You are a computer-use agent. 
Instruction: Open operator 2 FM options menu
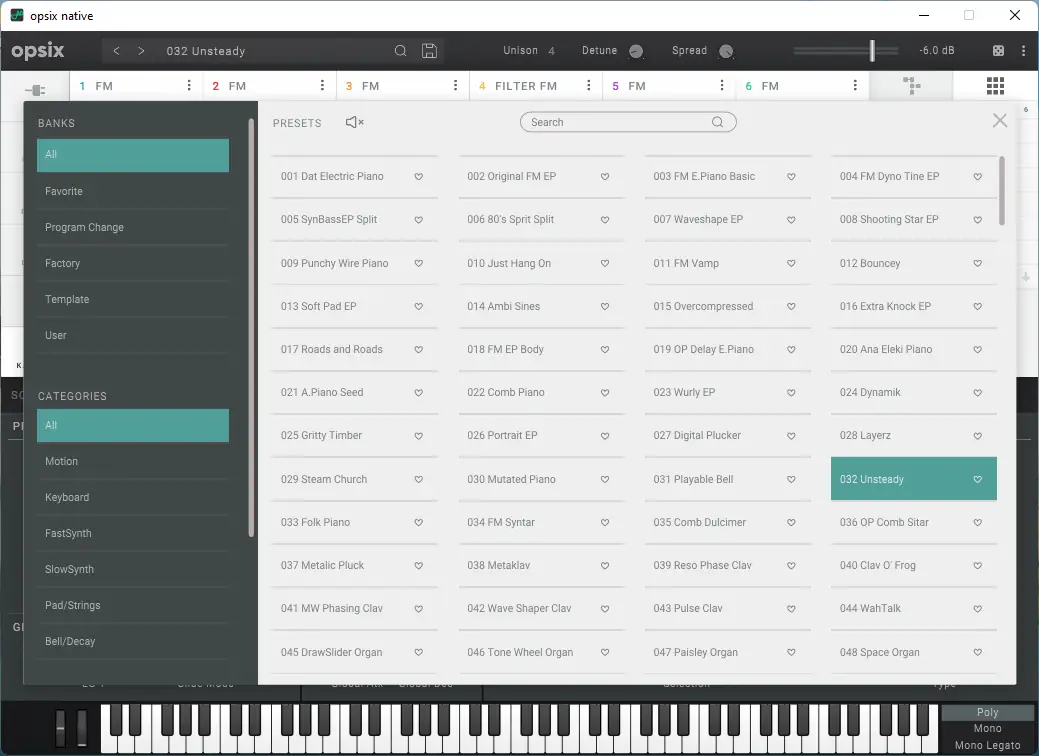pyautogui.click(x=322, y=85)
